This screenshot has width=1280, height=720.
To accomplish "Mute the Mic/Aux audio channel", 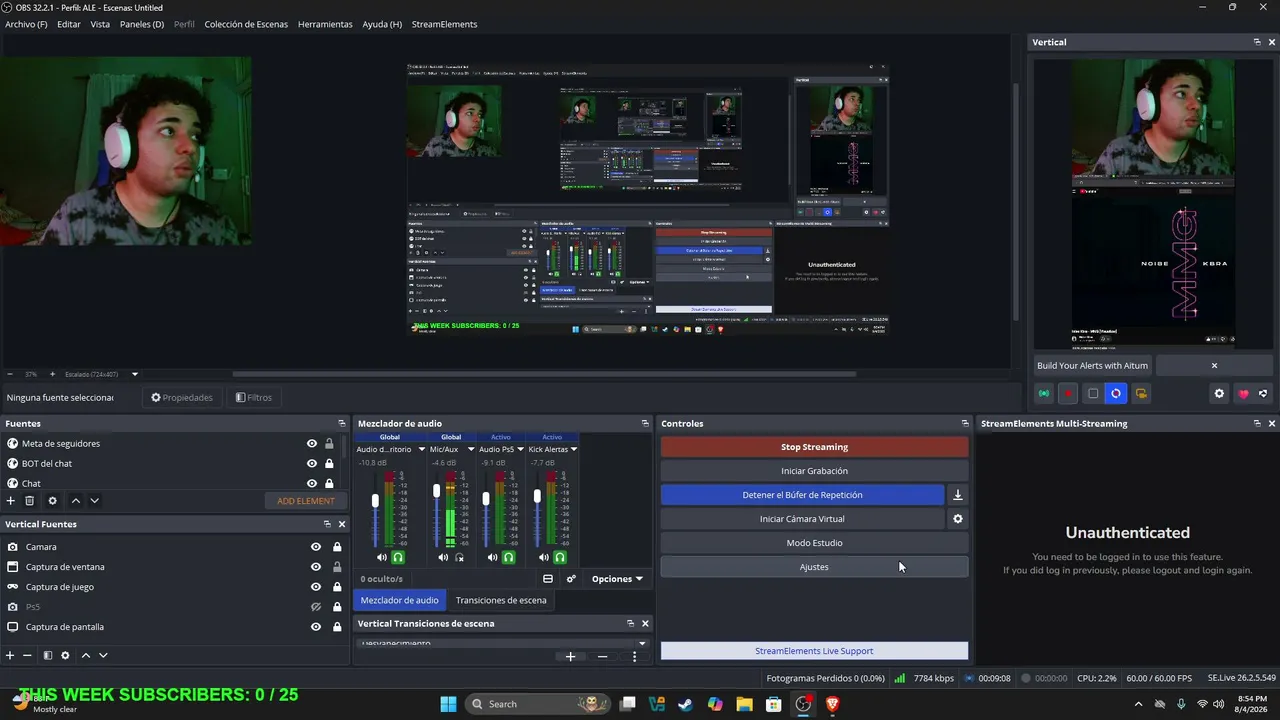I will click(444, 558).
